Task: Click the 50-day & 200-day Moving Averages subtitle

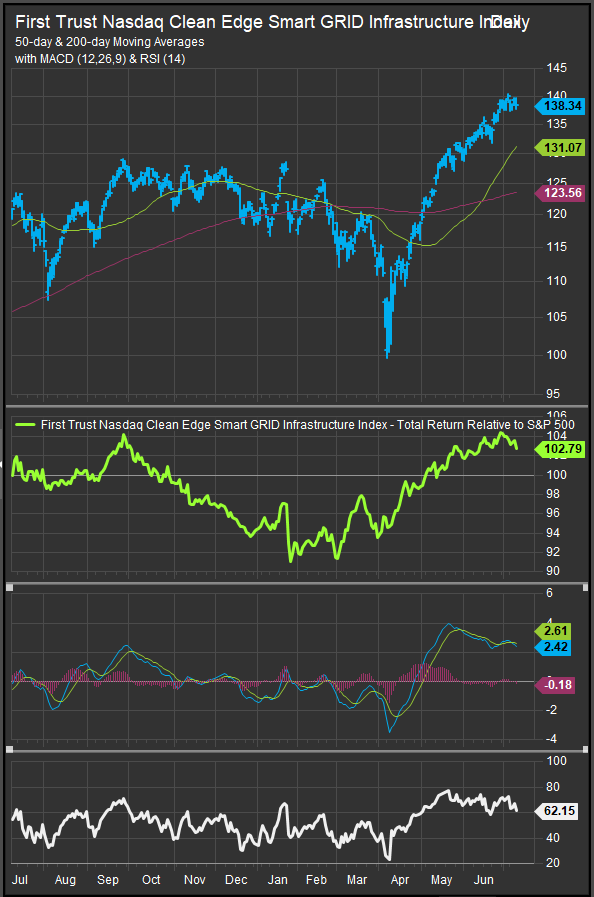Action: click(109, 42)
